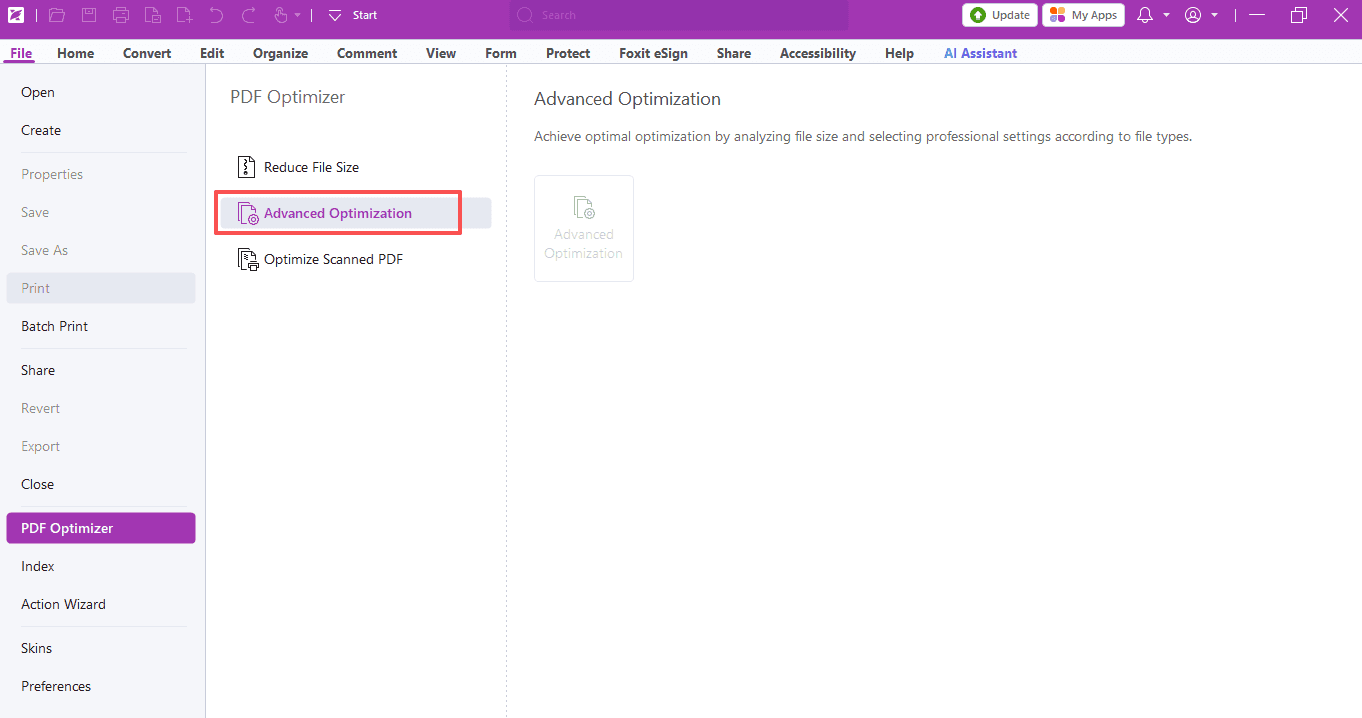Viewport: 1362px width, 718px height.
Task: Select the Reduce File Size option
Action: tap(356, 167)
